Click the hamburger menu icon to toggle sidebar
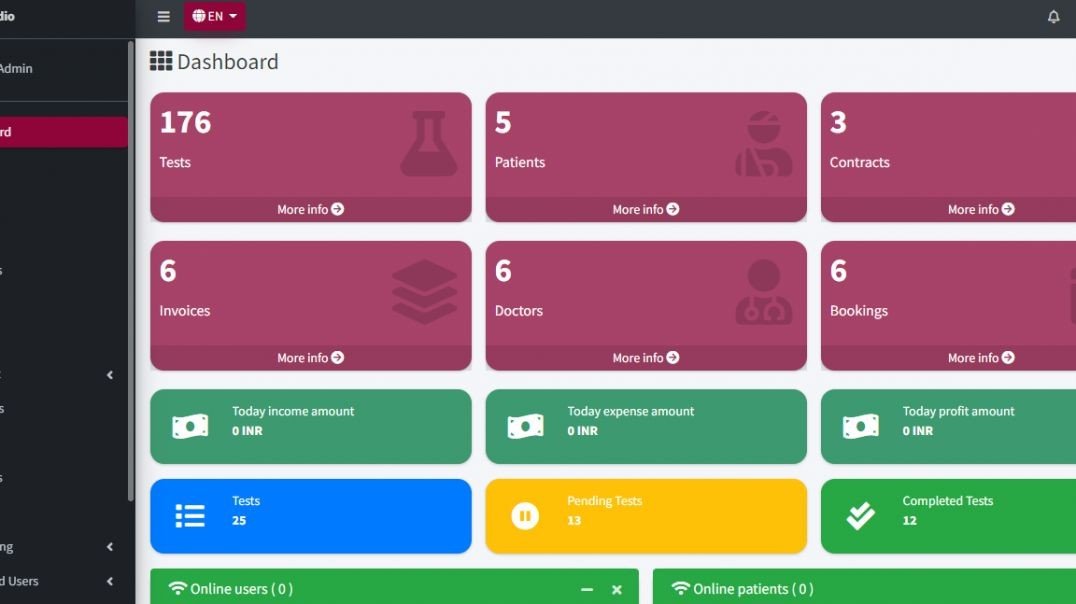Screen dimensions: 1076x604 (163, 16)
